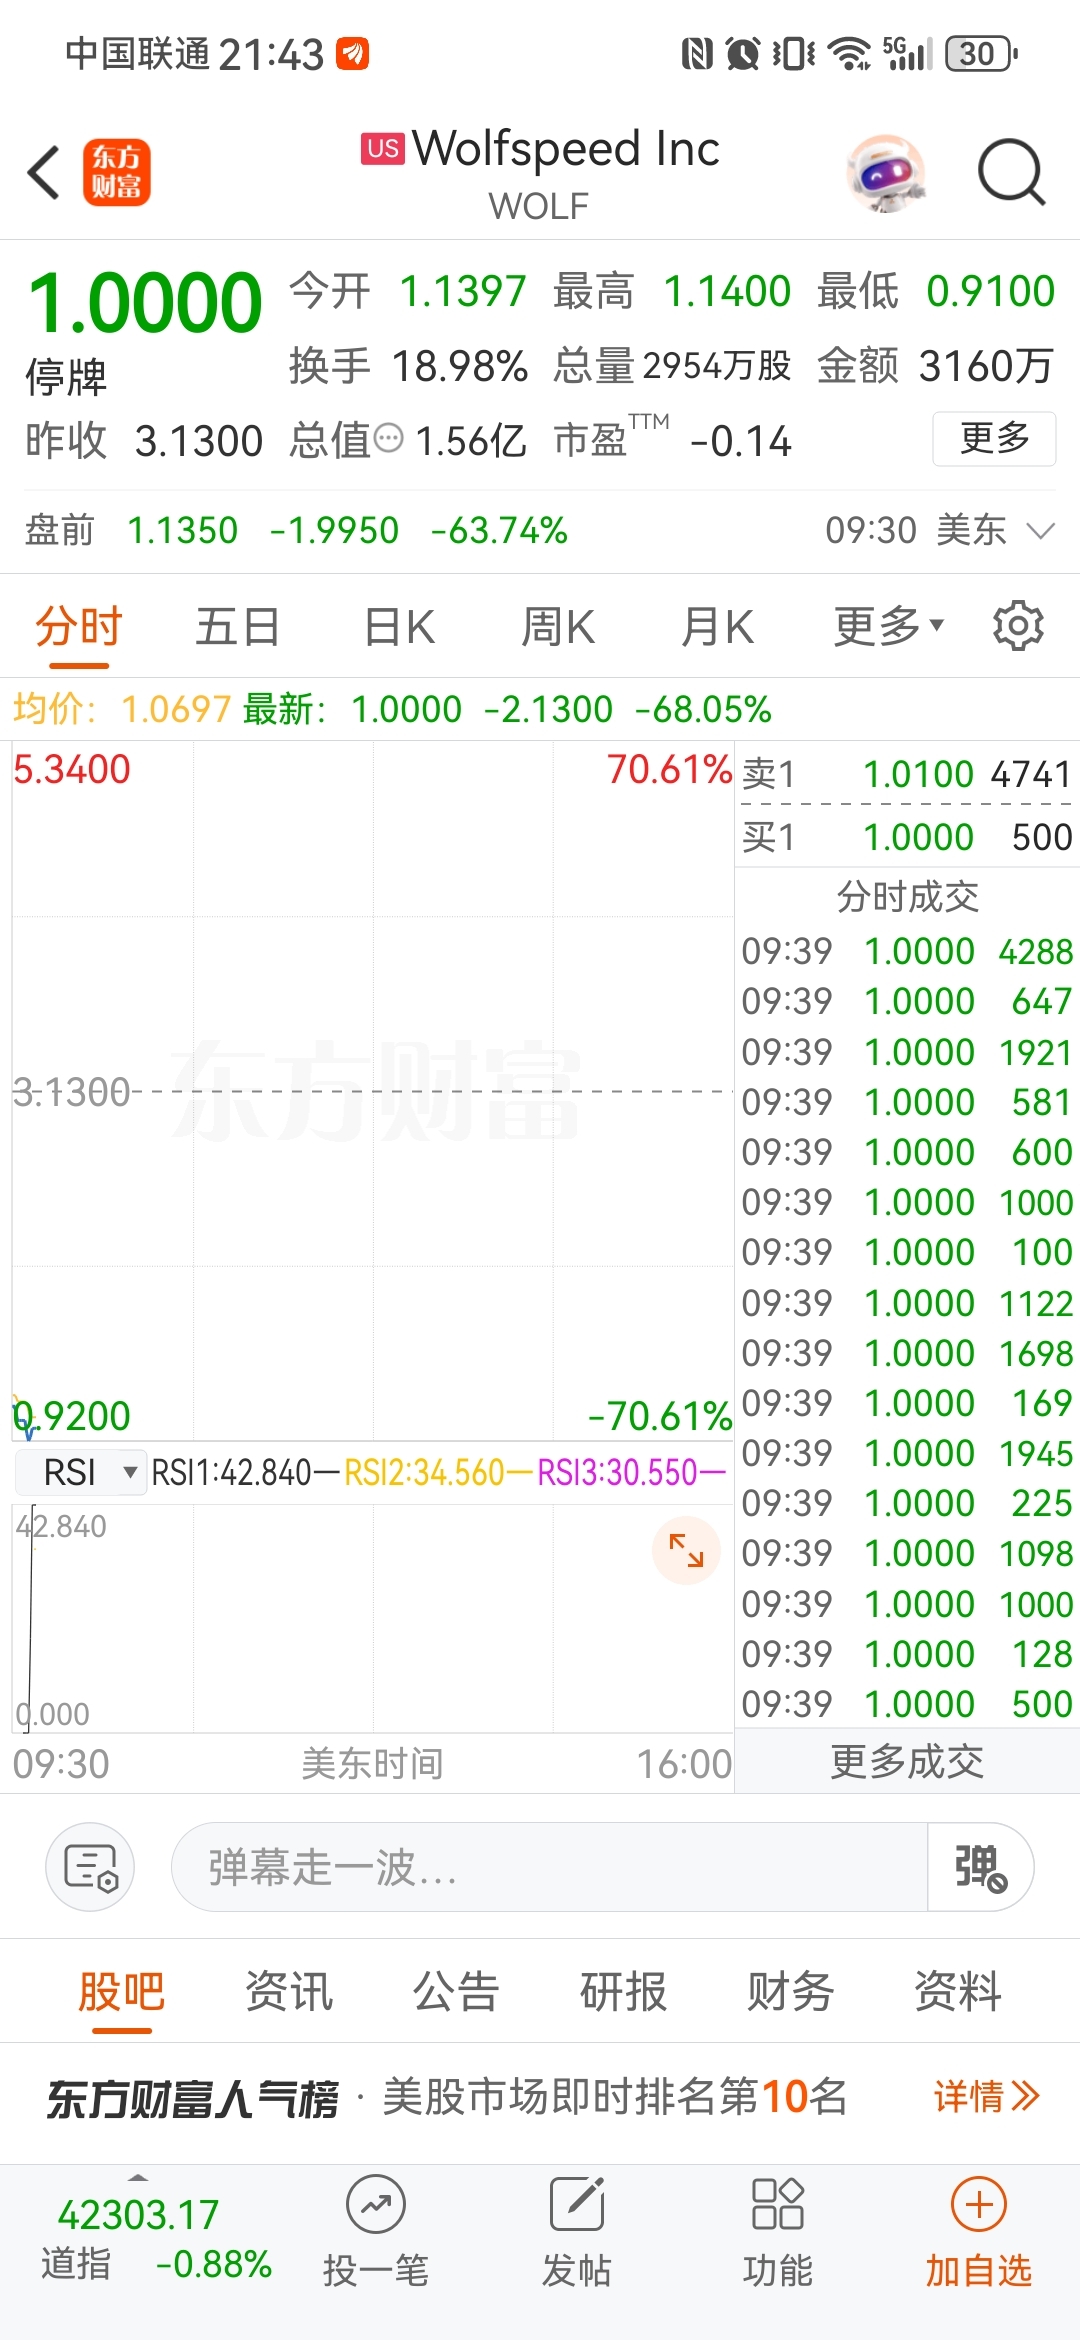Tap the 09:39 trade row with volume 1921
Image resolution: width=1080 pixels, height=2340 pixels.
(907, 1052)
